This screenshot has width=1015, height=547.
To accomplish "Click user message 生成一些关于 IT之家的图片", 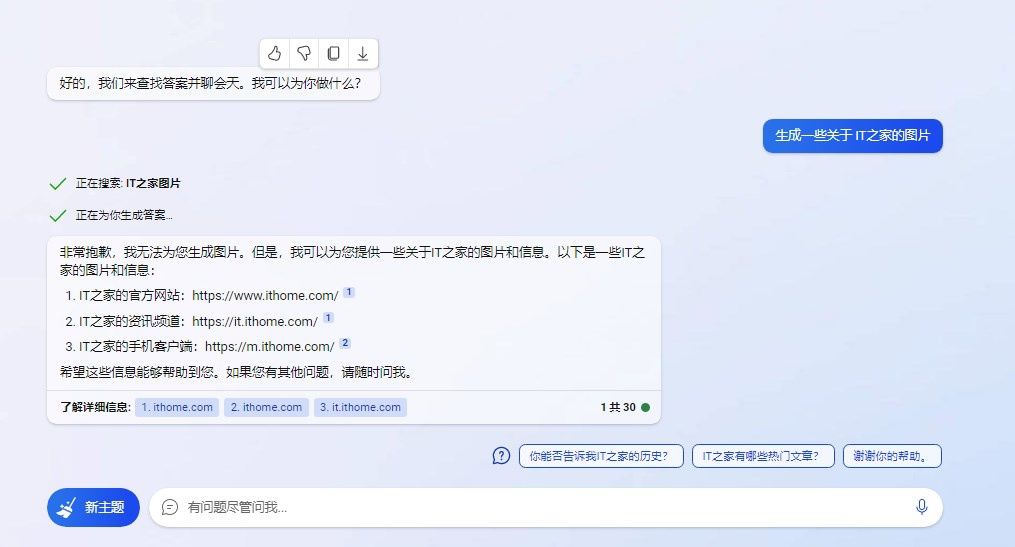I will click(x=853, y=136).
